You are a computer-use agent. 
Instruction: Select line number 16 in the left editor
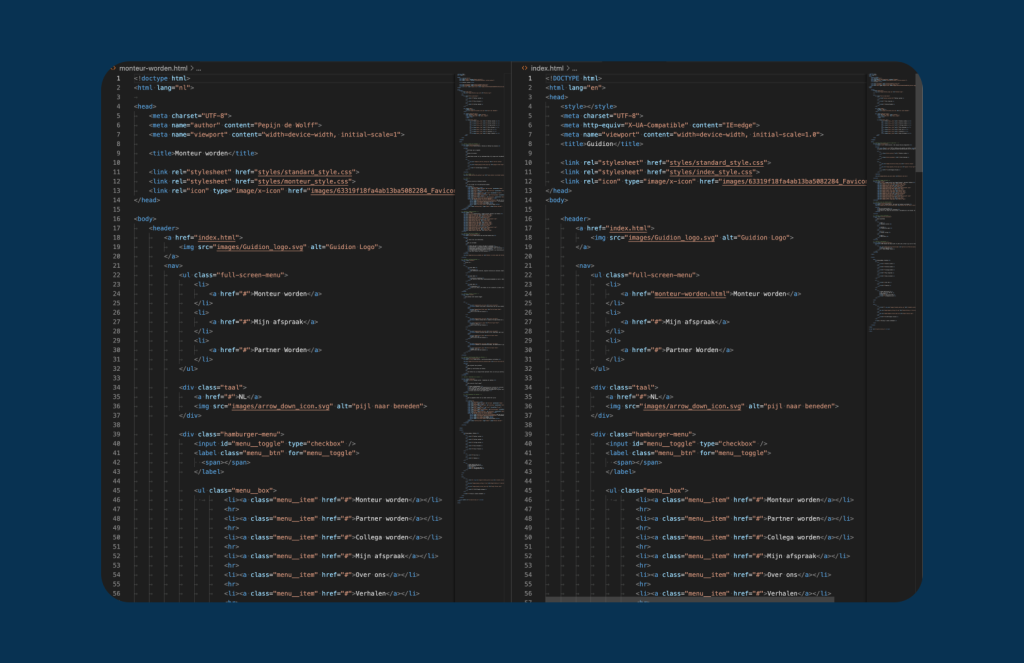(117, 218)
